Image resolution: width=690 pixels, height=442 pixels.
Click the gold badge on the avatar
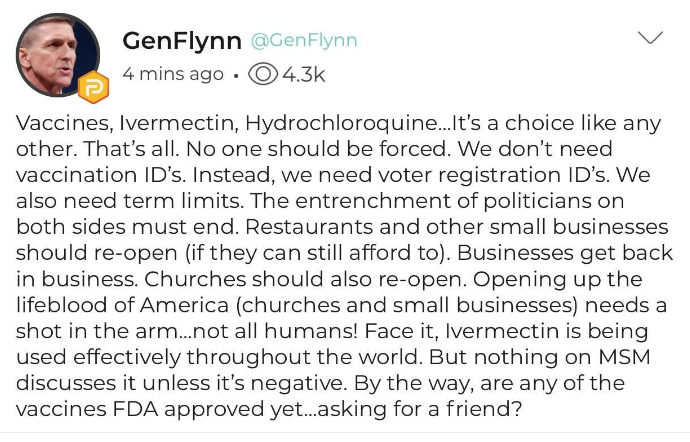(92, 89)
